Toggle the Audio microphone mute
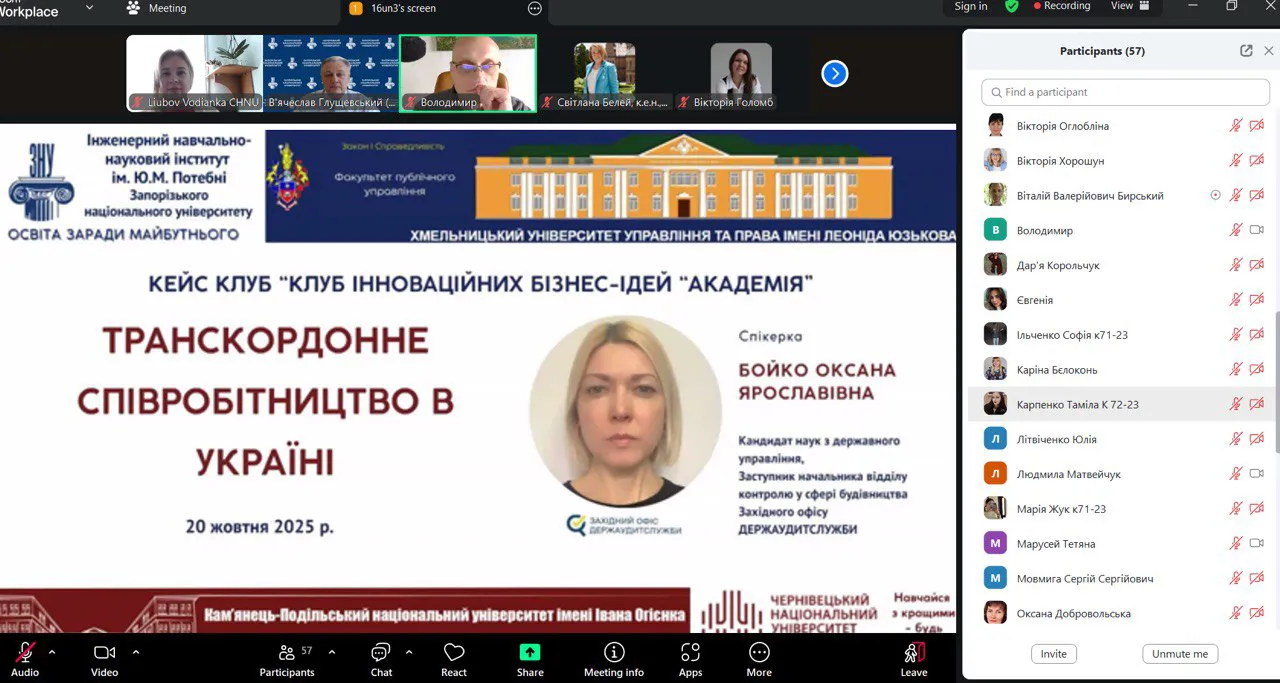Image resolution: width=1280 pixels, height=683 pixels. click(x=25, y=653)
